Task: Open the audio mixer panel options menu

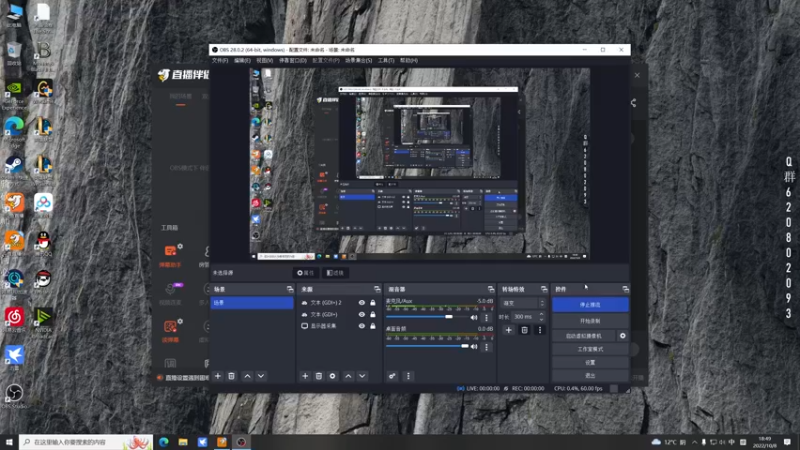Action: point(408,376)
